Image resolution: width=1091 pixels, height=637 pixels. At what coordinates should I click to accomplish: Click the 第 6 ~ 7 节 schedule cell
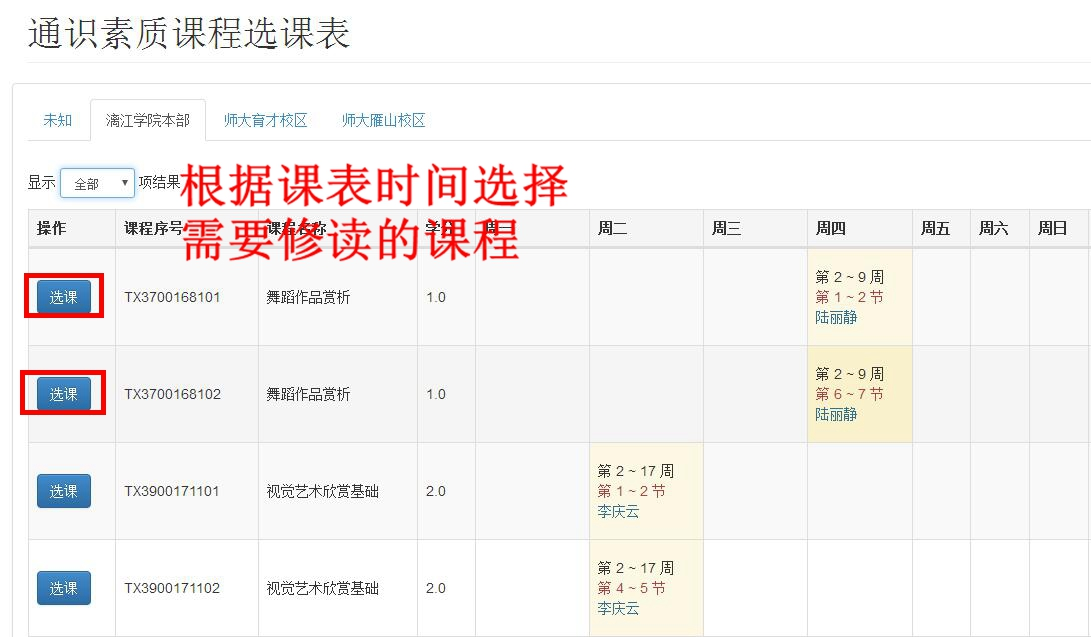pos(849,394)
